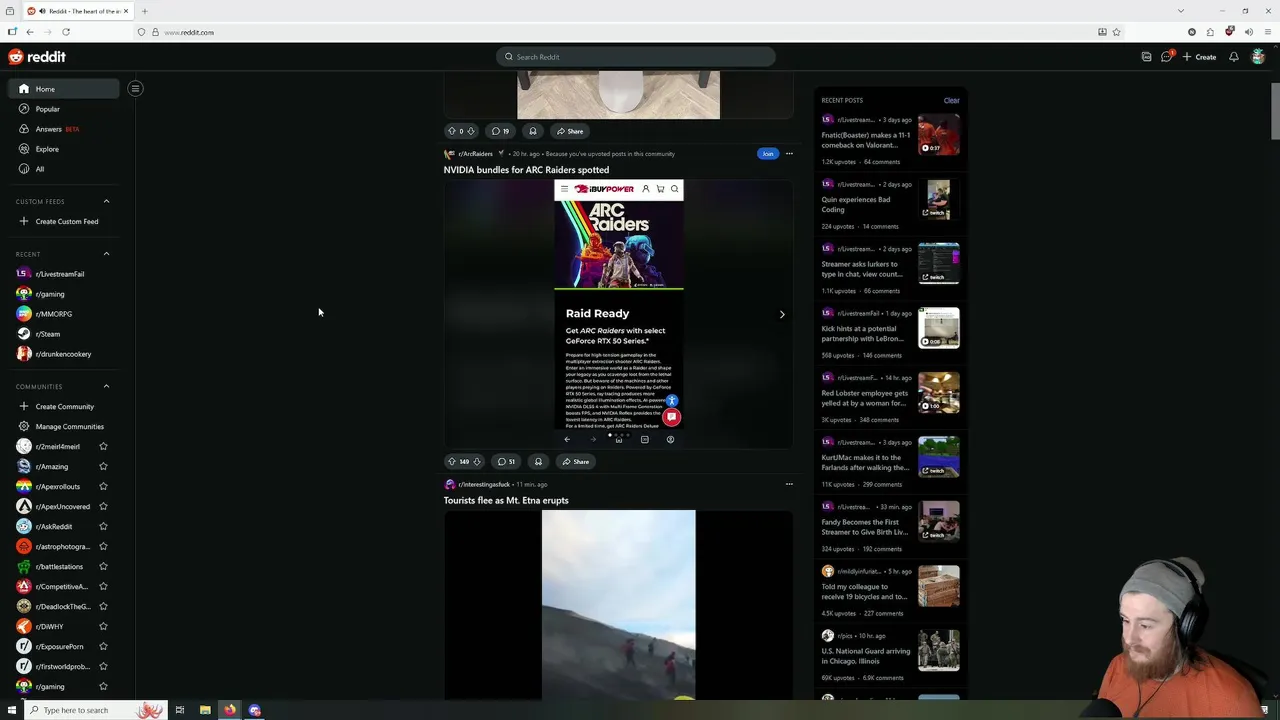Open the U.S. National Guard recent post thumbnail
The width and height of the screenshot is (1280, 720).
click(938, 651)
